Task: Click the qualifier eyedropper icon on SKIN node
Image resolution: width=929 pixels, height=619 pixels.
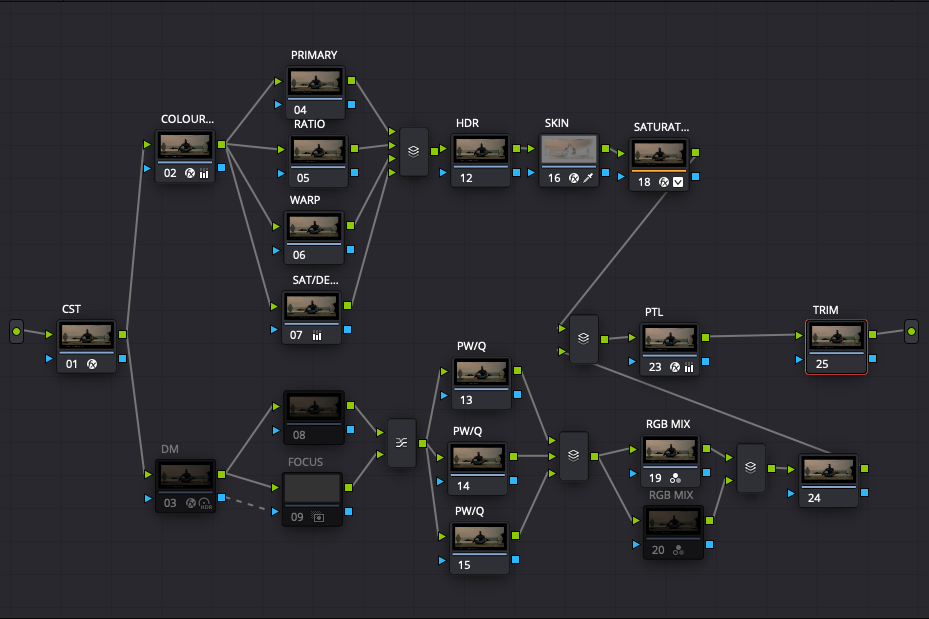Action: pyautogui.click(x=589, y=178)
